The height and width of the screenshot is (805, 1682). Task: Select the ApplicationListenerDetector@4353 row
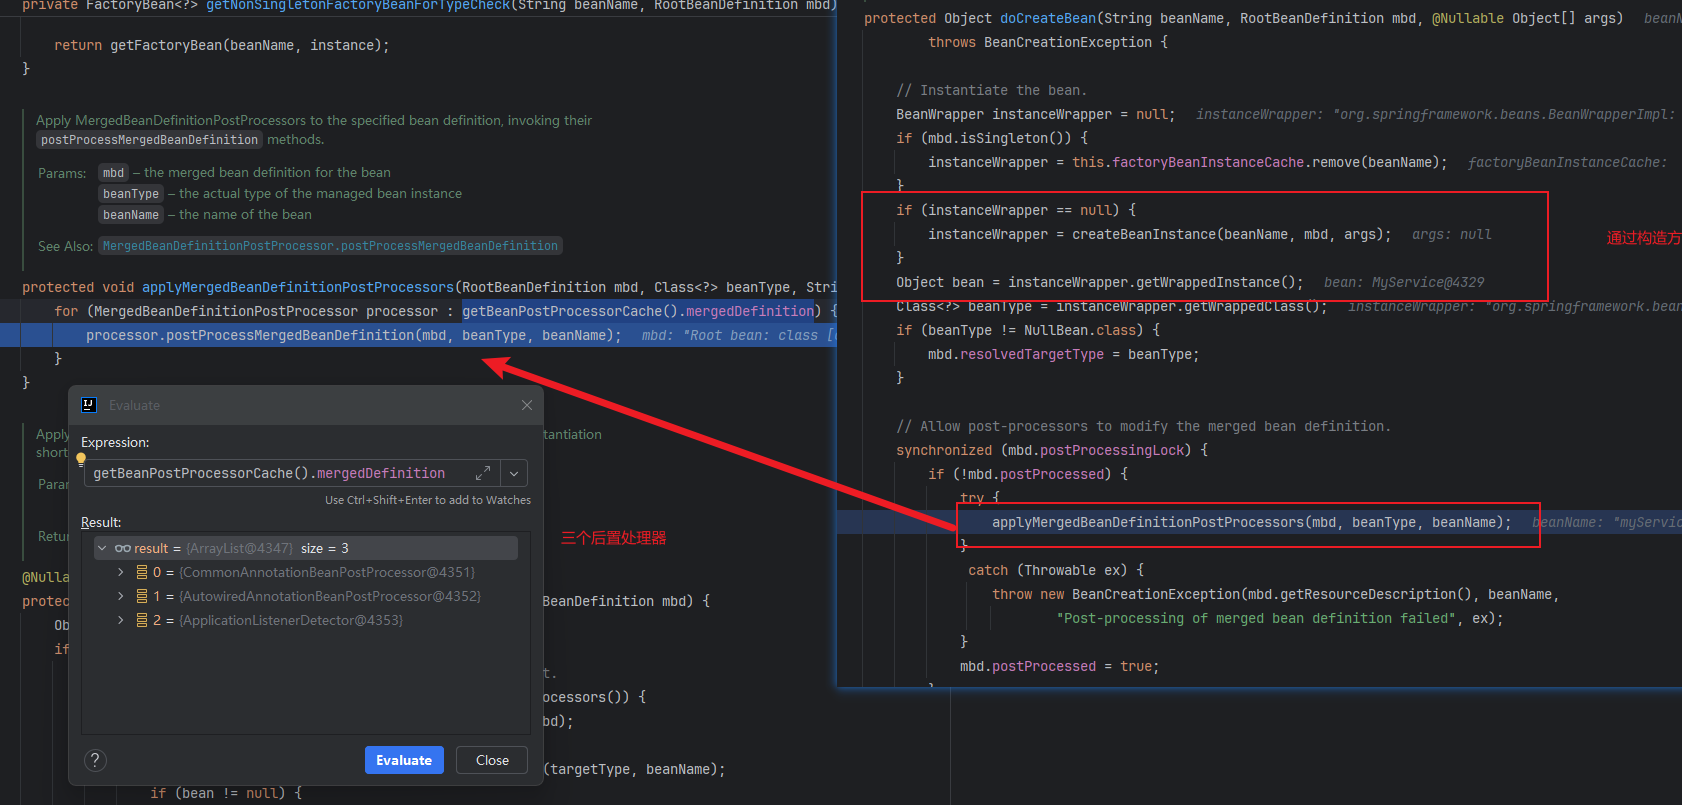coord(306,620)
